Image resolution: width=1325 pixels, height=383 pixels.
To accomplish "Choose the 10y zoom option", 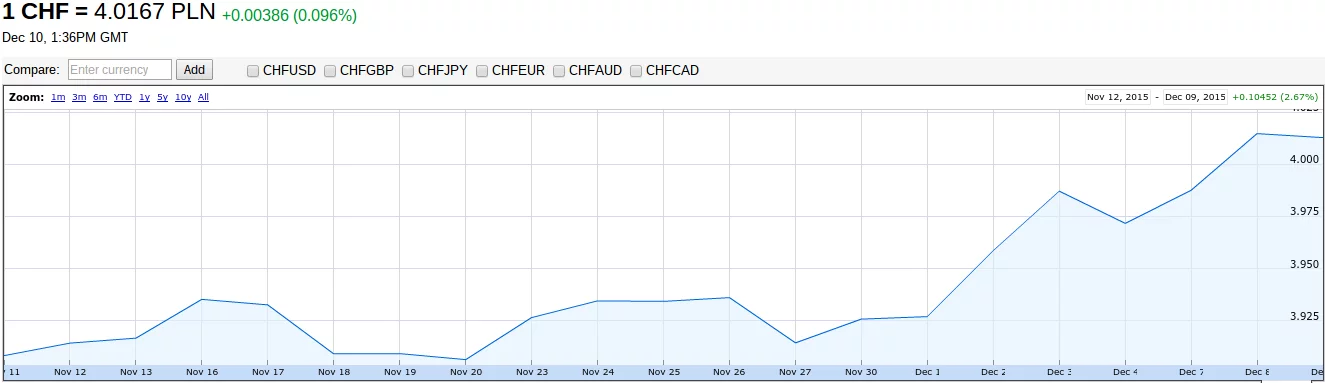I will coord(183,97).
